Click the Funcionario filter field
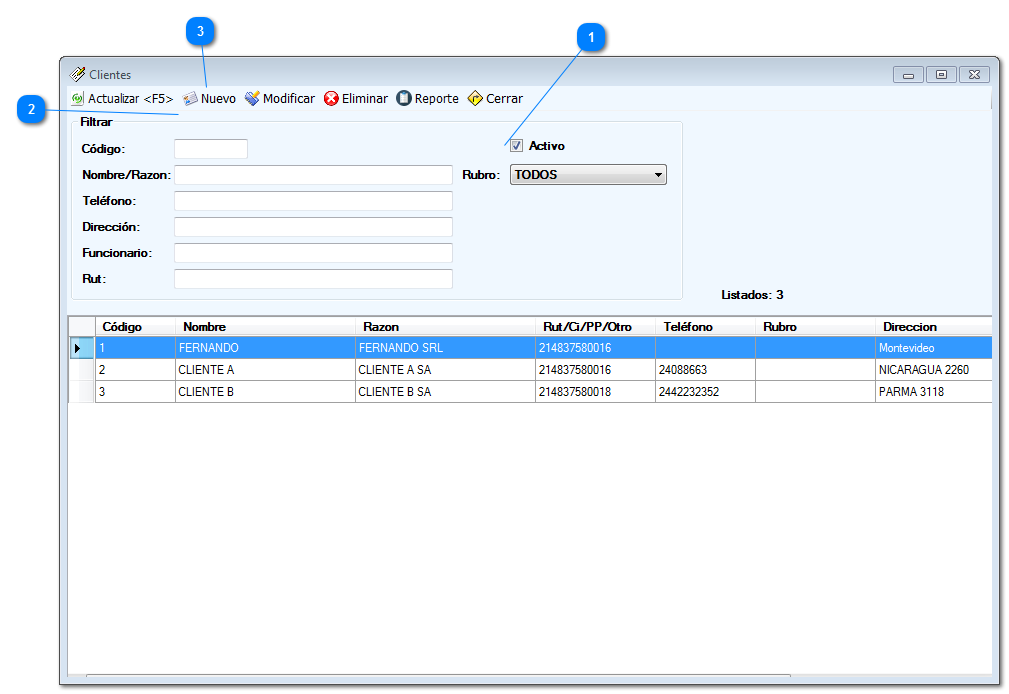 (313, 253)
